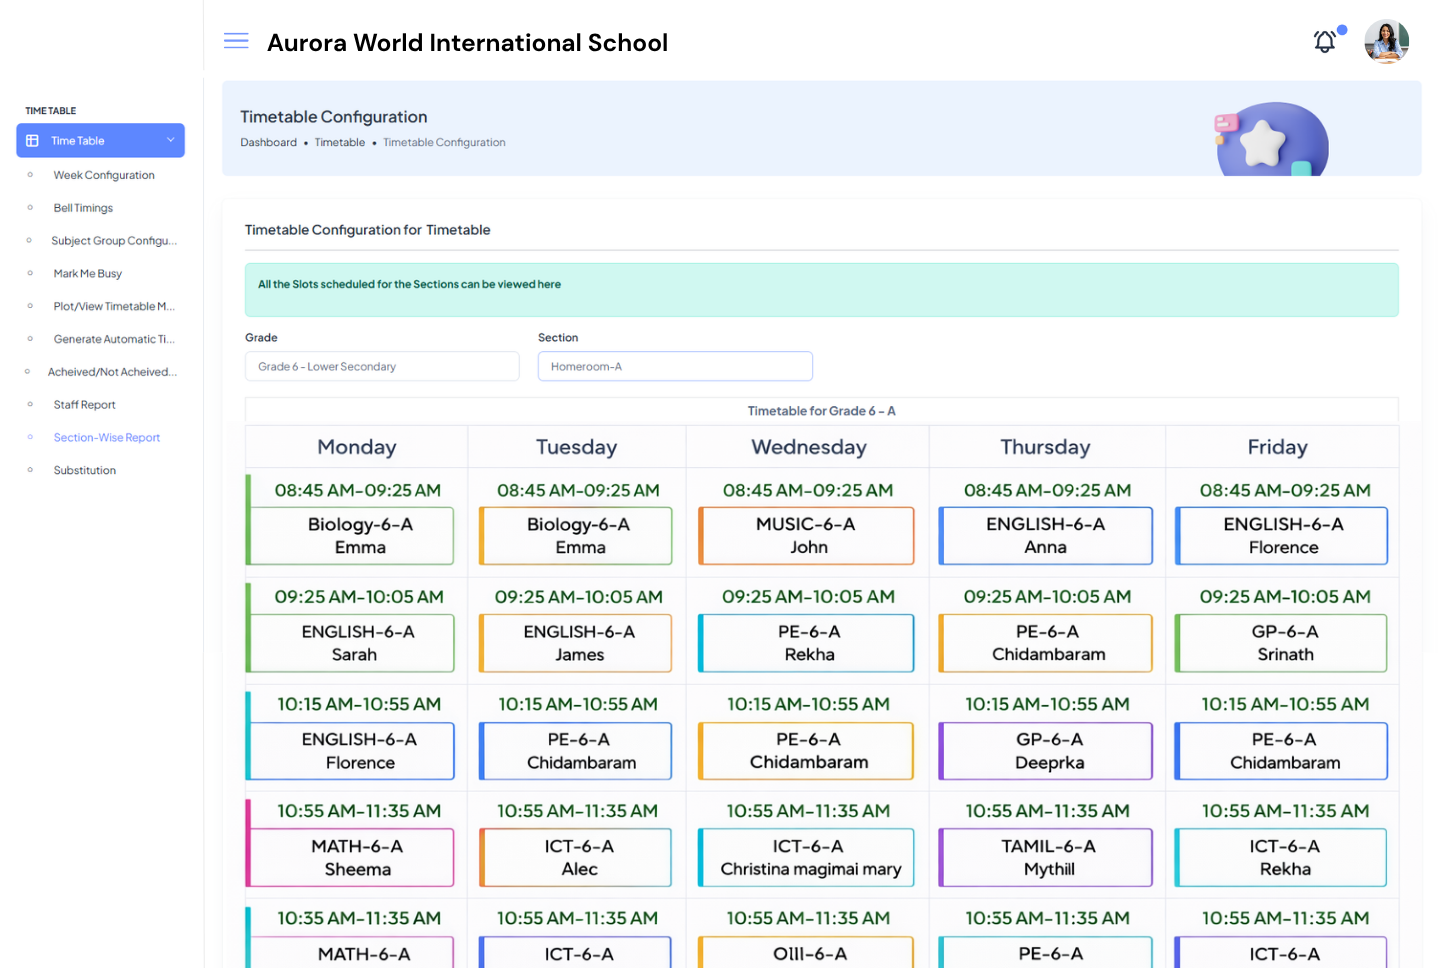The height and width of the screenshot is (968, 1440).
Task: Open the user profile avatar
Action: pyautogui.click(x=1387, y=42)
